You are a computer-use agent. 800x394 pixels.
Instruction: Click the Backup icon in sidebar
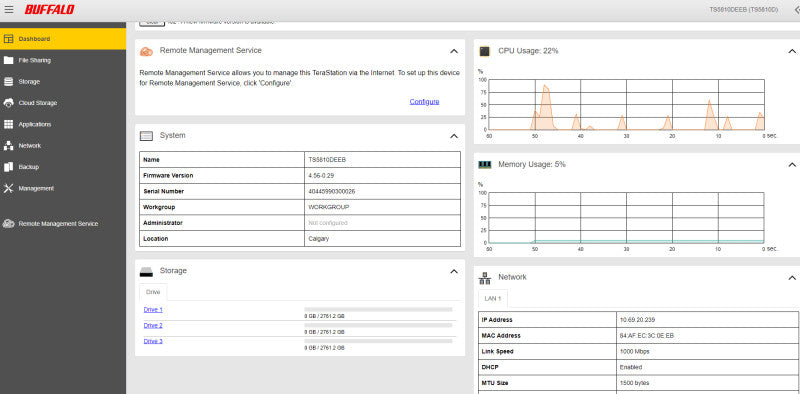(x=9, y=167)
